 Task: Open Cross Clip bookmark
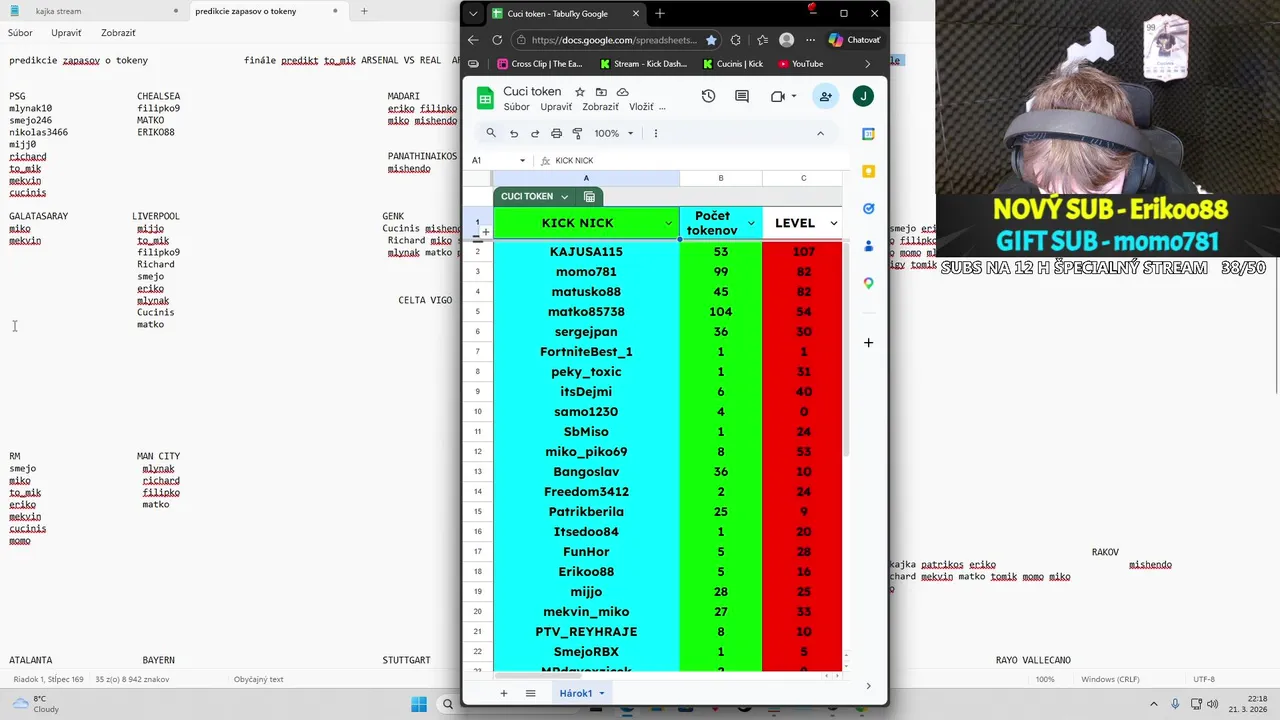tap(540, 64)
